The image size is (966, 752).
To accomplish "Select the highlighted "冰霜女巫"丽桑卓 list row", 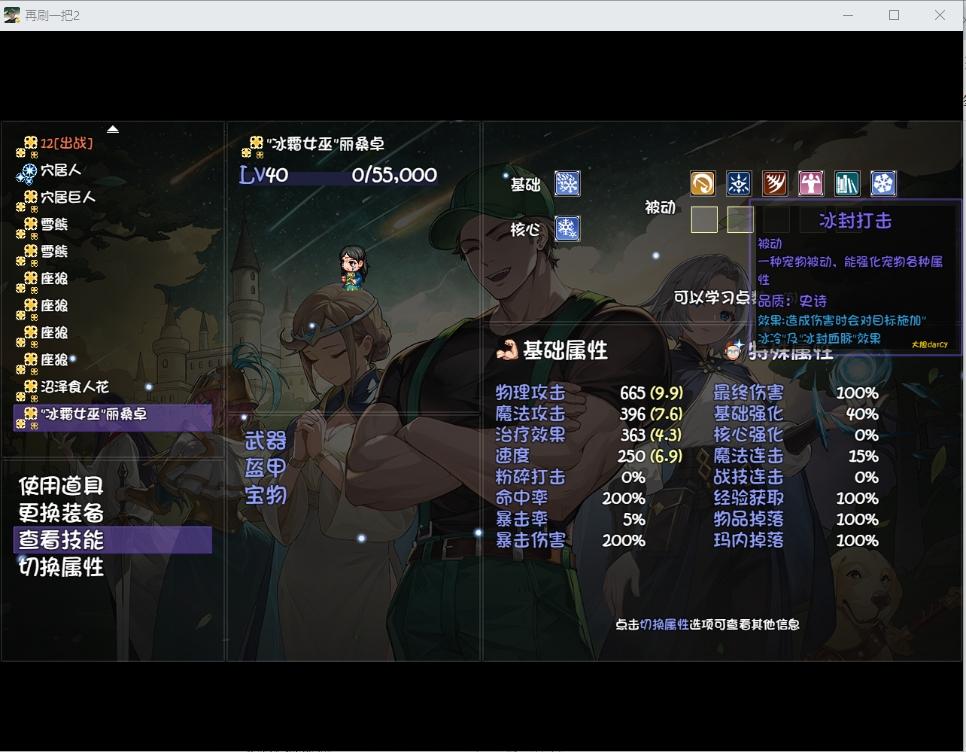I will 113,416.
